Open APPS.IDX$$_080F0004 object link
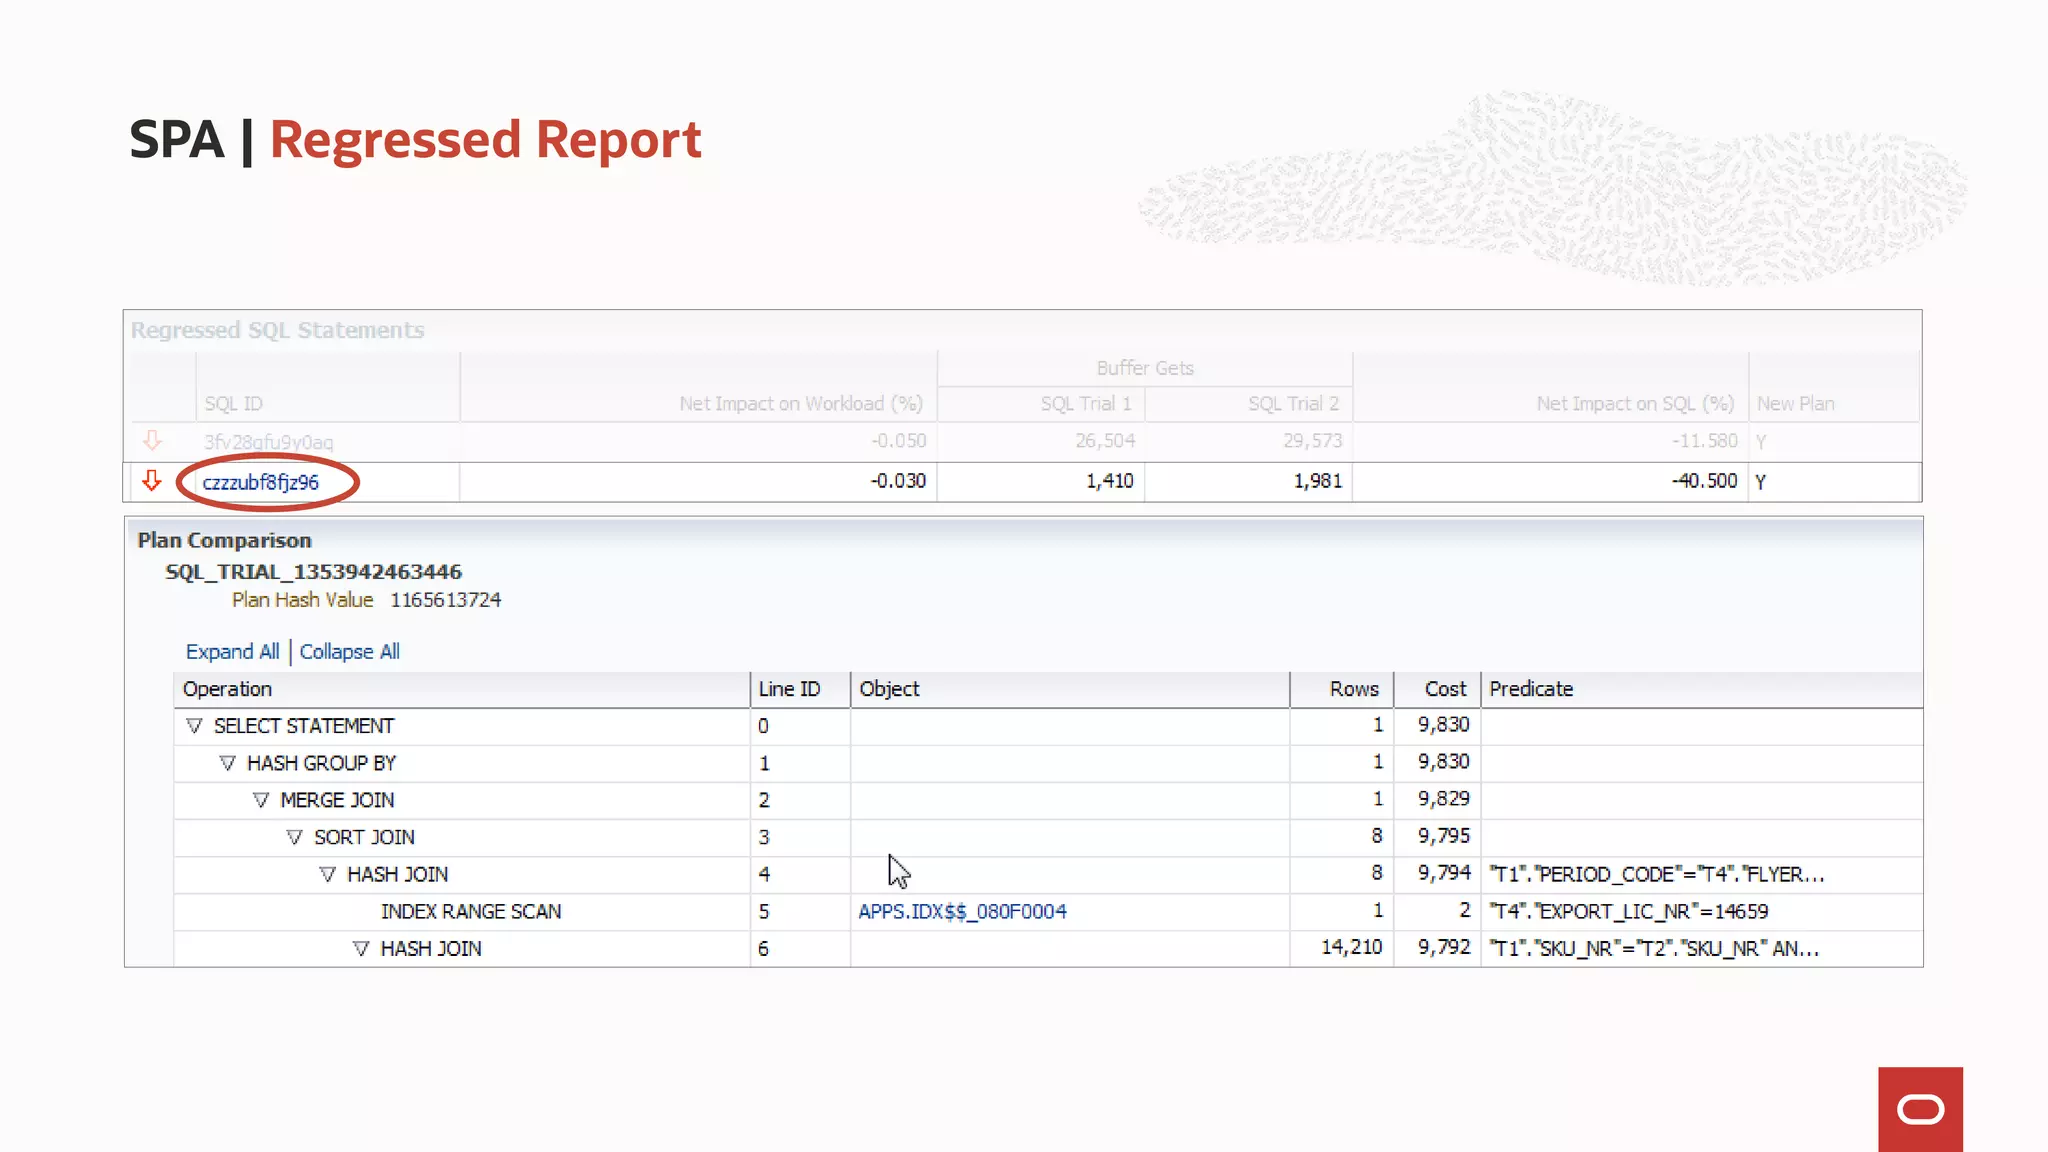The image size is (2048, 1152). click(962, 911)
